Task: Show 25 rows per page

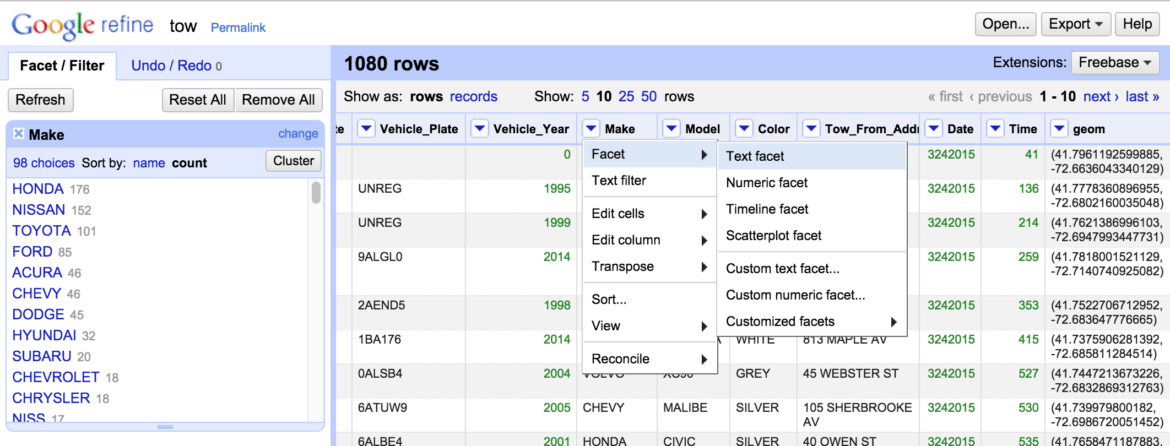Action: click(627, 96)
